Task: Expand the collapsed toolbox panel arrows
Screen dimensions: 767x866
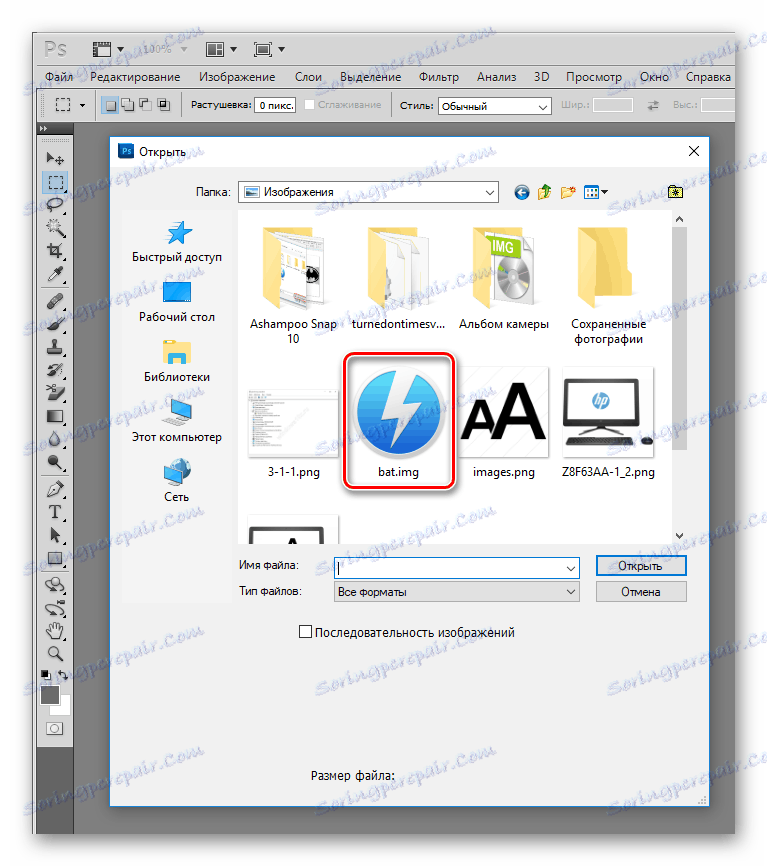Action: [43, 129]
